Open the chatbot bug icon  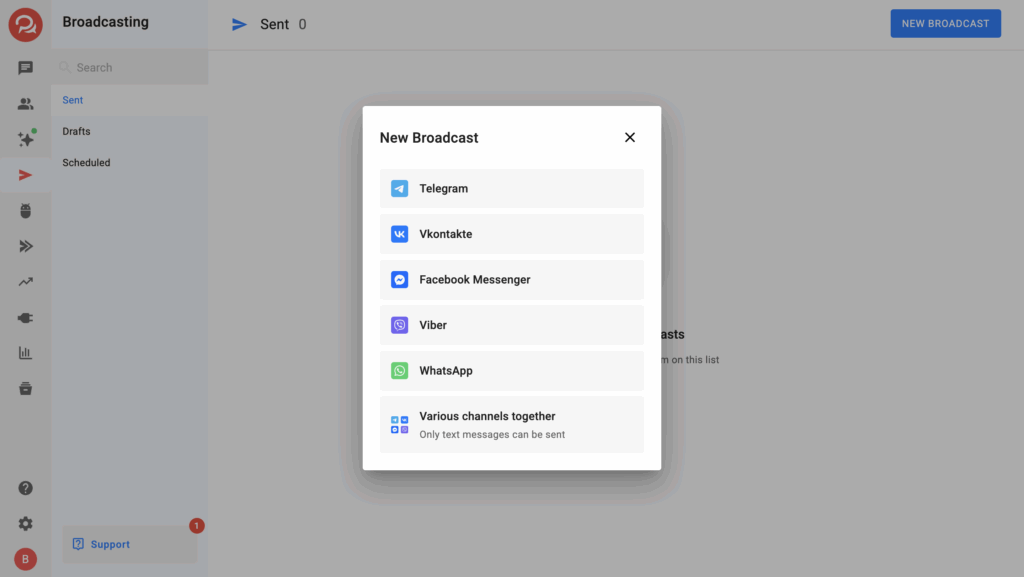[25, 211]
